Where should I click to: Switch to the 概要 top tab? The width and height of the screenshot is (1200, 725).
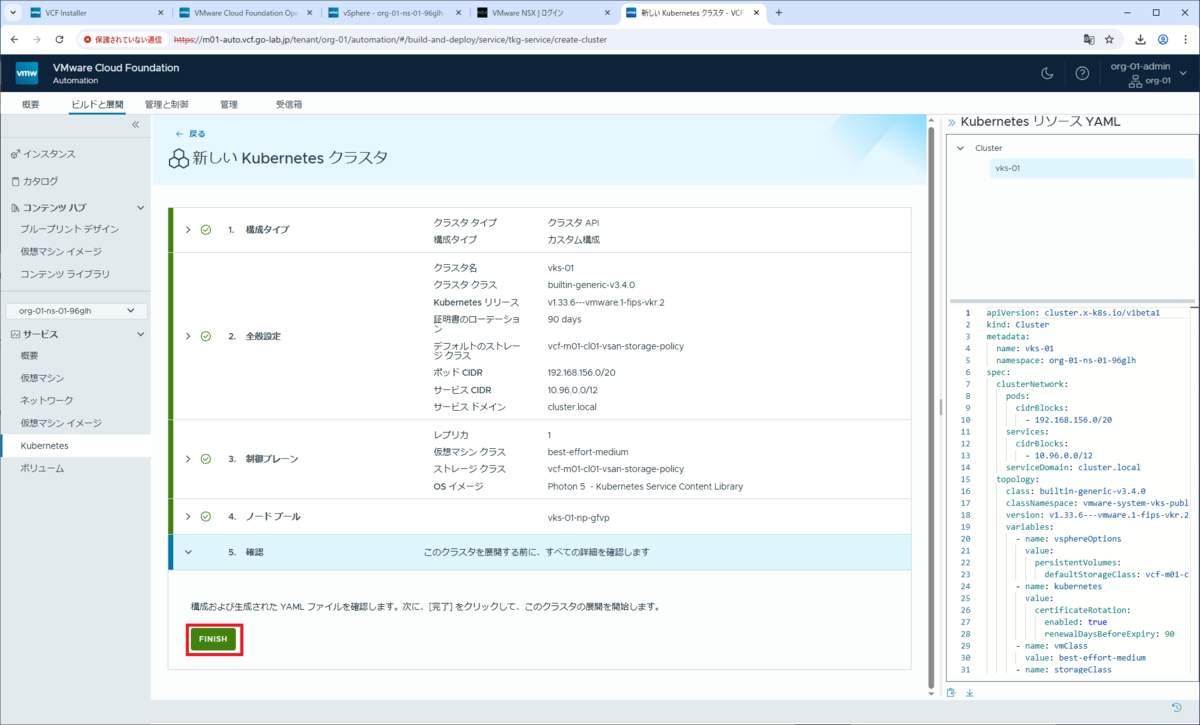(31, 104)
